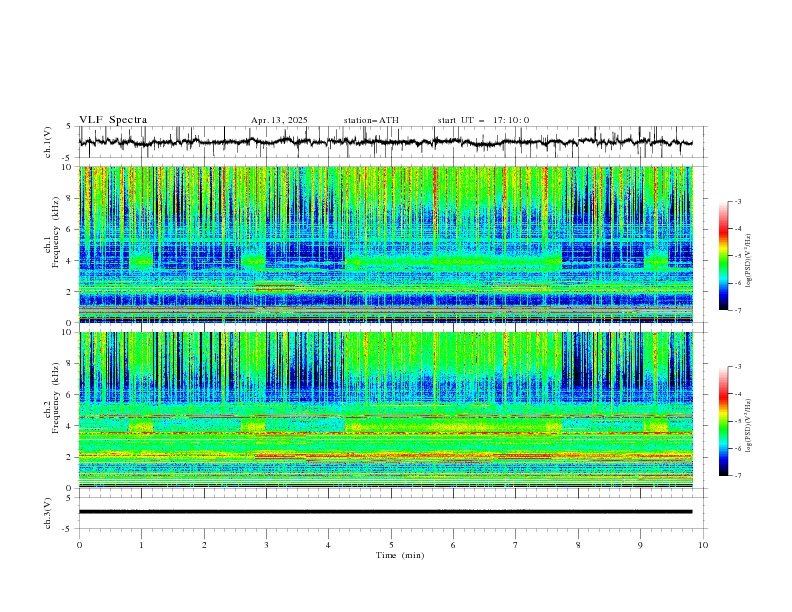The image size is (792, 612).
Task: Click inside the ch.1 spectrogram panel
Action: click(386, 244)
